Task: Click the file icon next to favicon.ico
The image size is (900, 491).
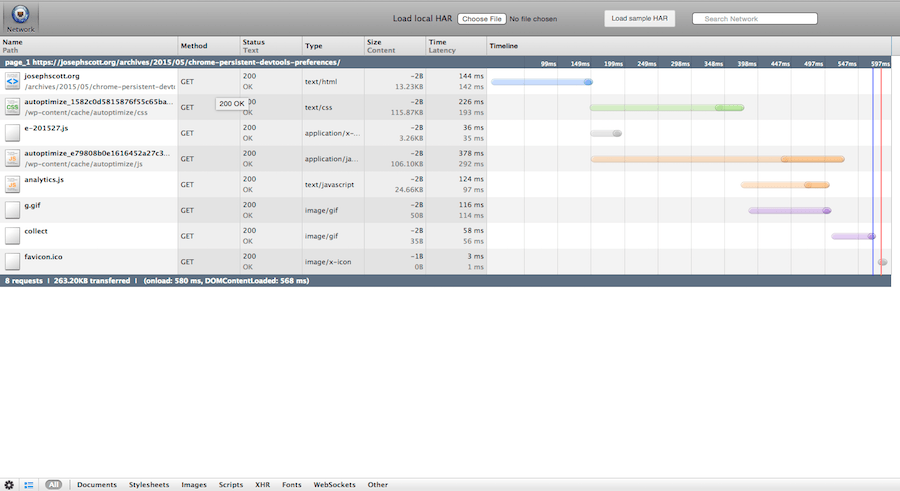Action: pos(12,262)
